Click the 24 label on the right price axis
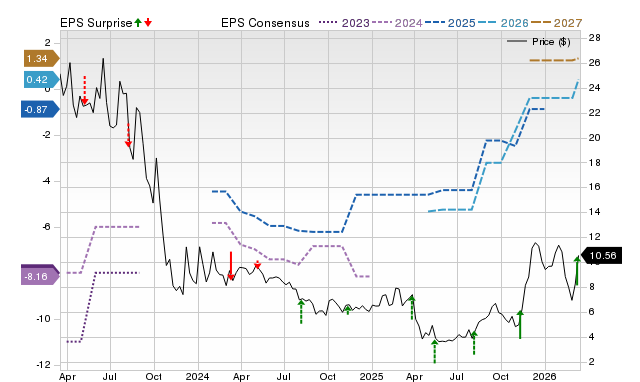The height and width of the screenshot is (382, 640). [x=595, y=88]
